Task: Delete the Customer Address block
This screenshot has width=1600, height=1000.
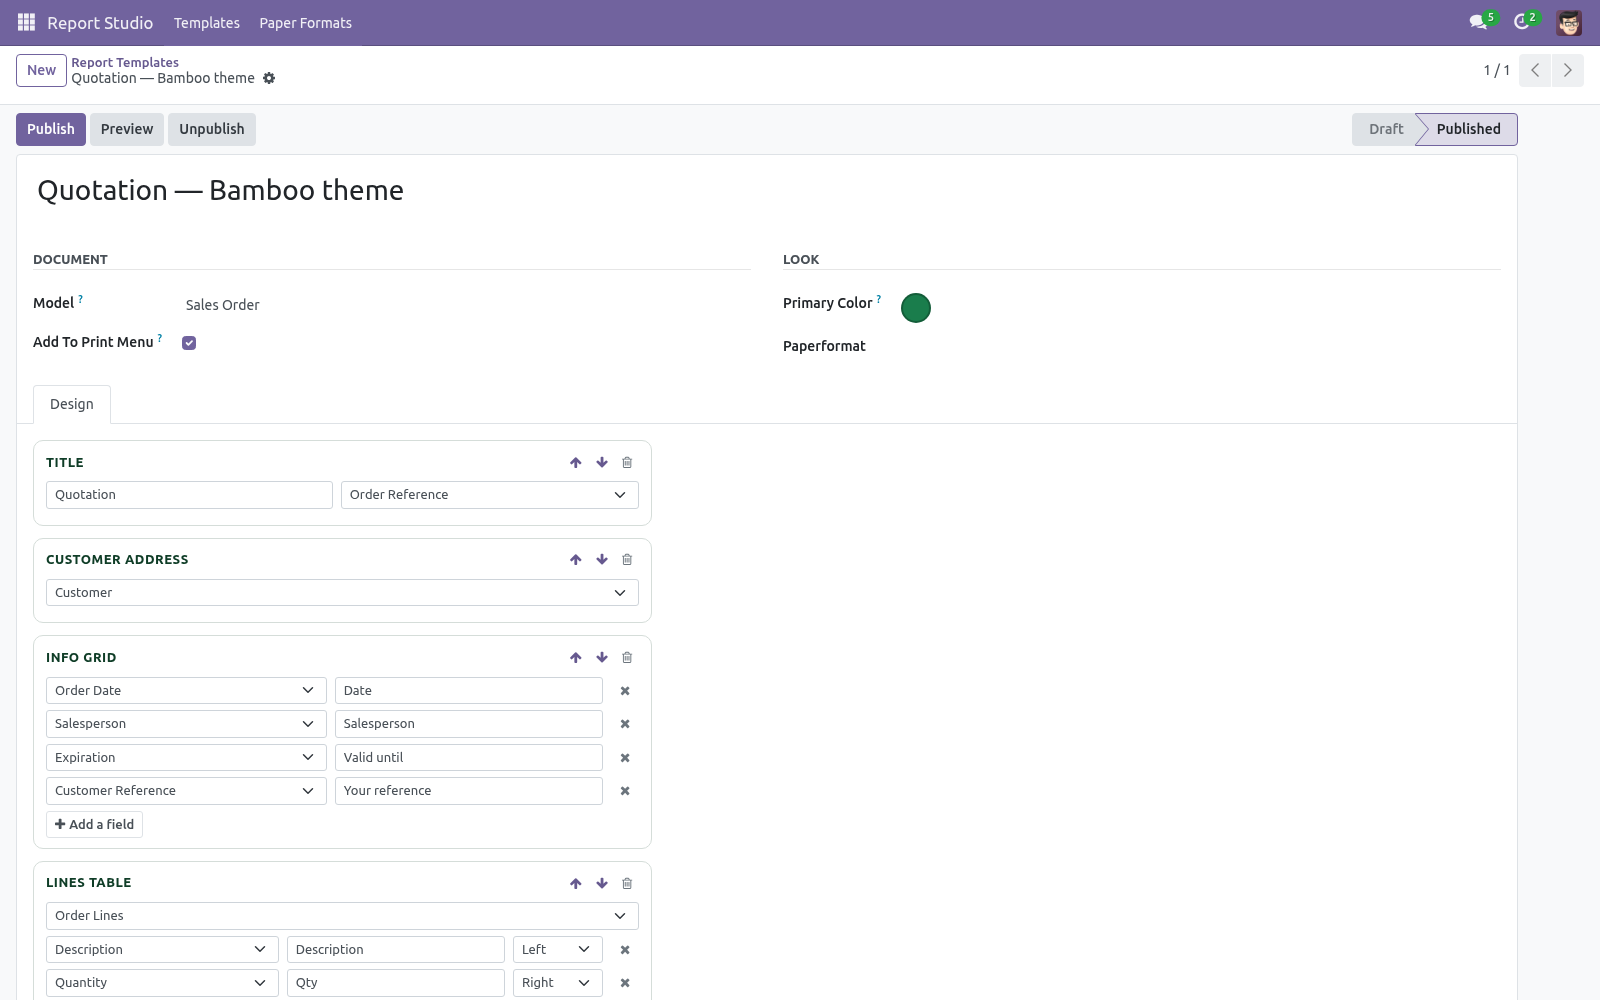Action: [x=627, y=560]
